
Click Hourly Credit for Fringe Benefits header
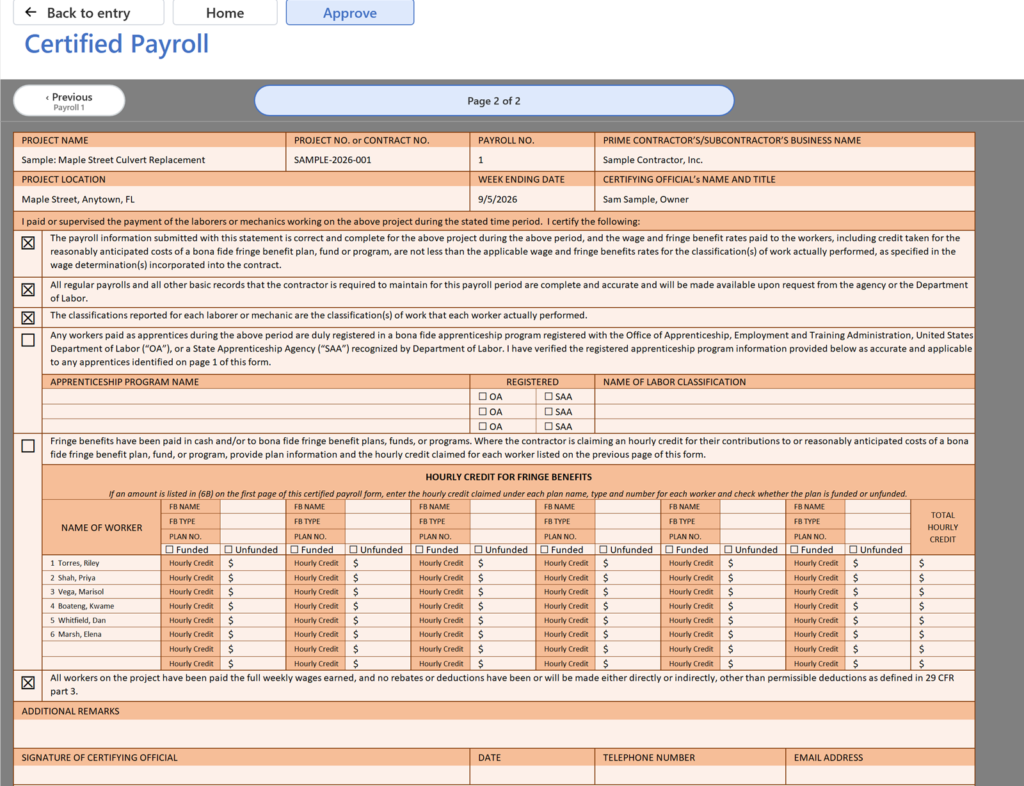pyautogui.click(x=508, y=477)
